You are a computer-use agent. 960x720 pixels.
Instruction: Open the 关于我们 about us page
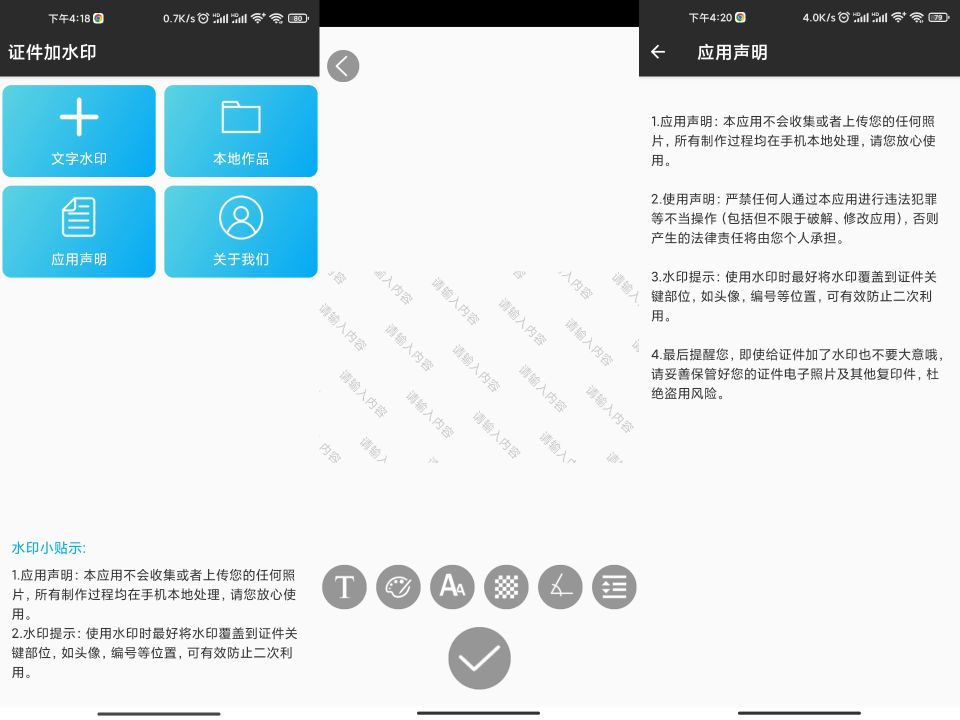point(240,231)
